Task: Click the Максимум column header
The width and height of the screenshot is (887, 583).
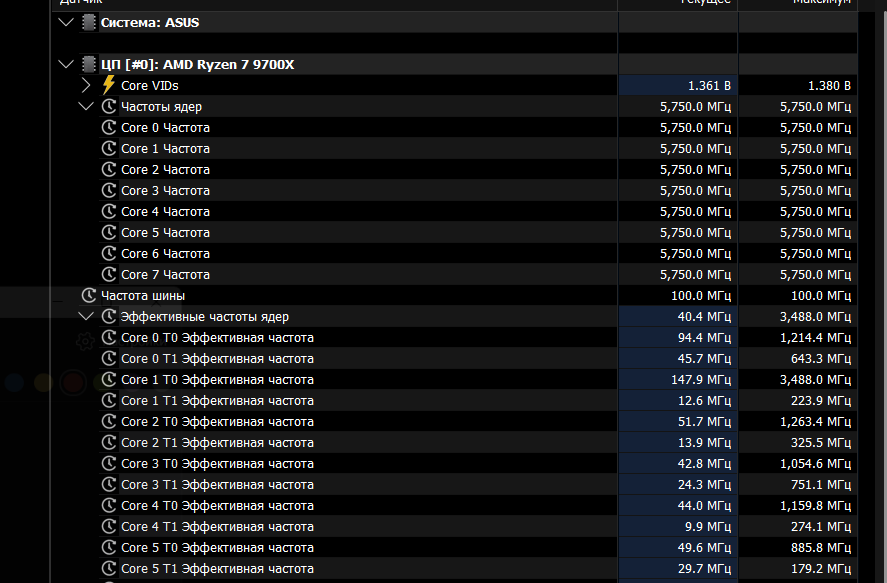Action: 798,3
